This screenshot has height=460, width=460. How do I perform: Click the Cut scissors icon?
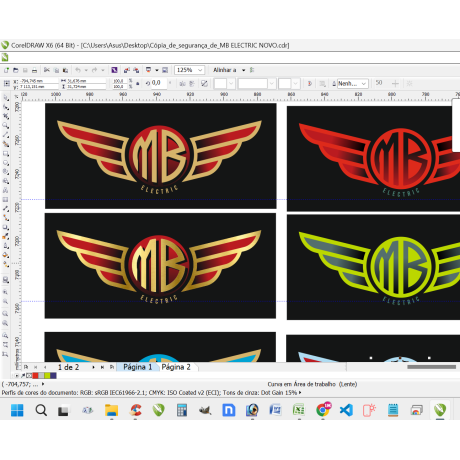click(47, 70)
